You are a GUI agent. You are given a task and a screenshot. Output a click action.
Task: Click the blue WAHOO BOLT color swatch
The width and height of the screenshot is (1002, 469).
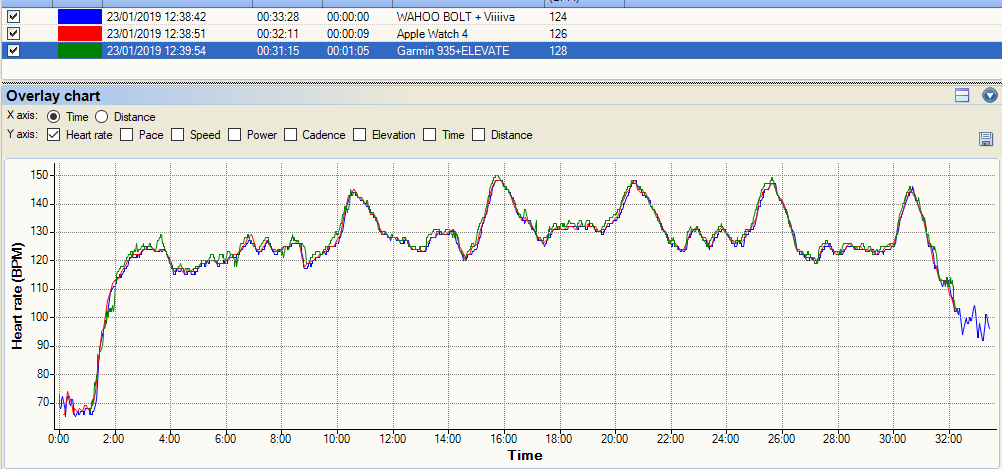[79, 17]
